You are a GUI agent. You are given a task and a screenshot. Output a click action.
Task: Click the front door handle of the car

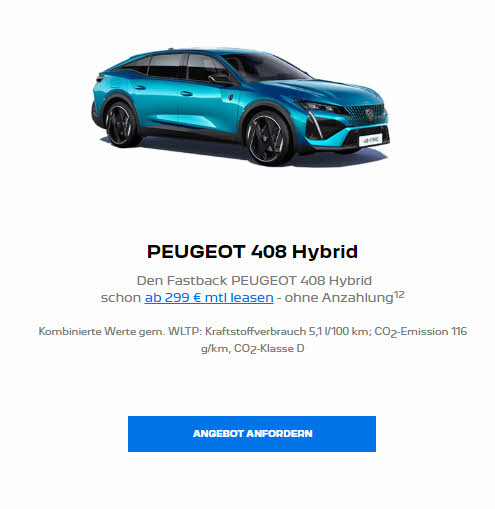[x=186, y=94]
